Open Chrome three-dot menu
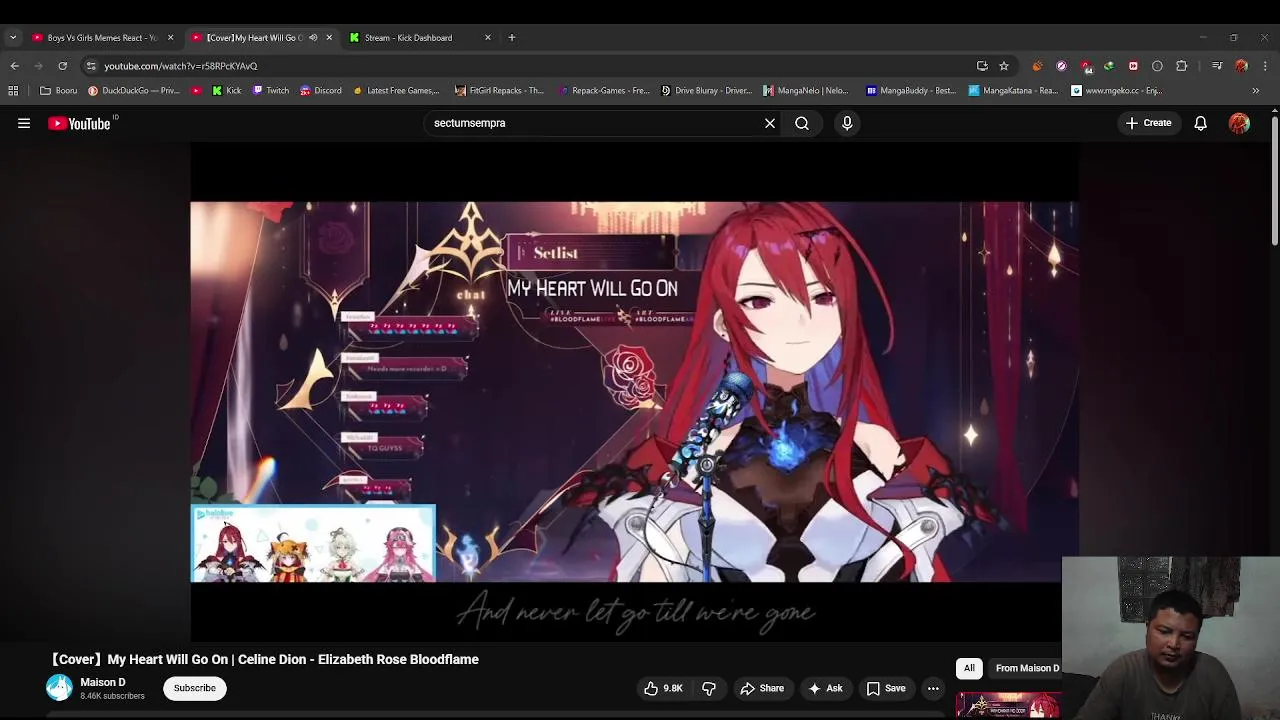 1265,66
